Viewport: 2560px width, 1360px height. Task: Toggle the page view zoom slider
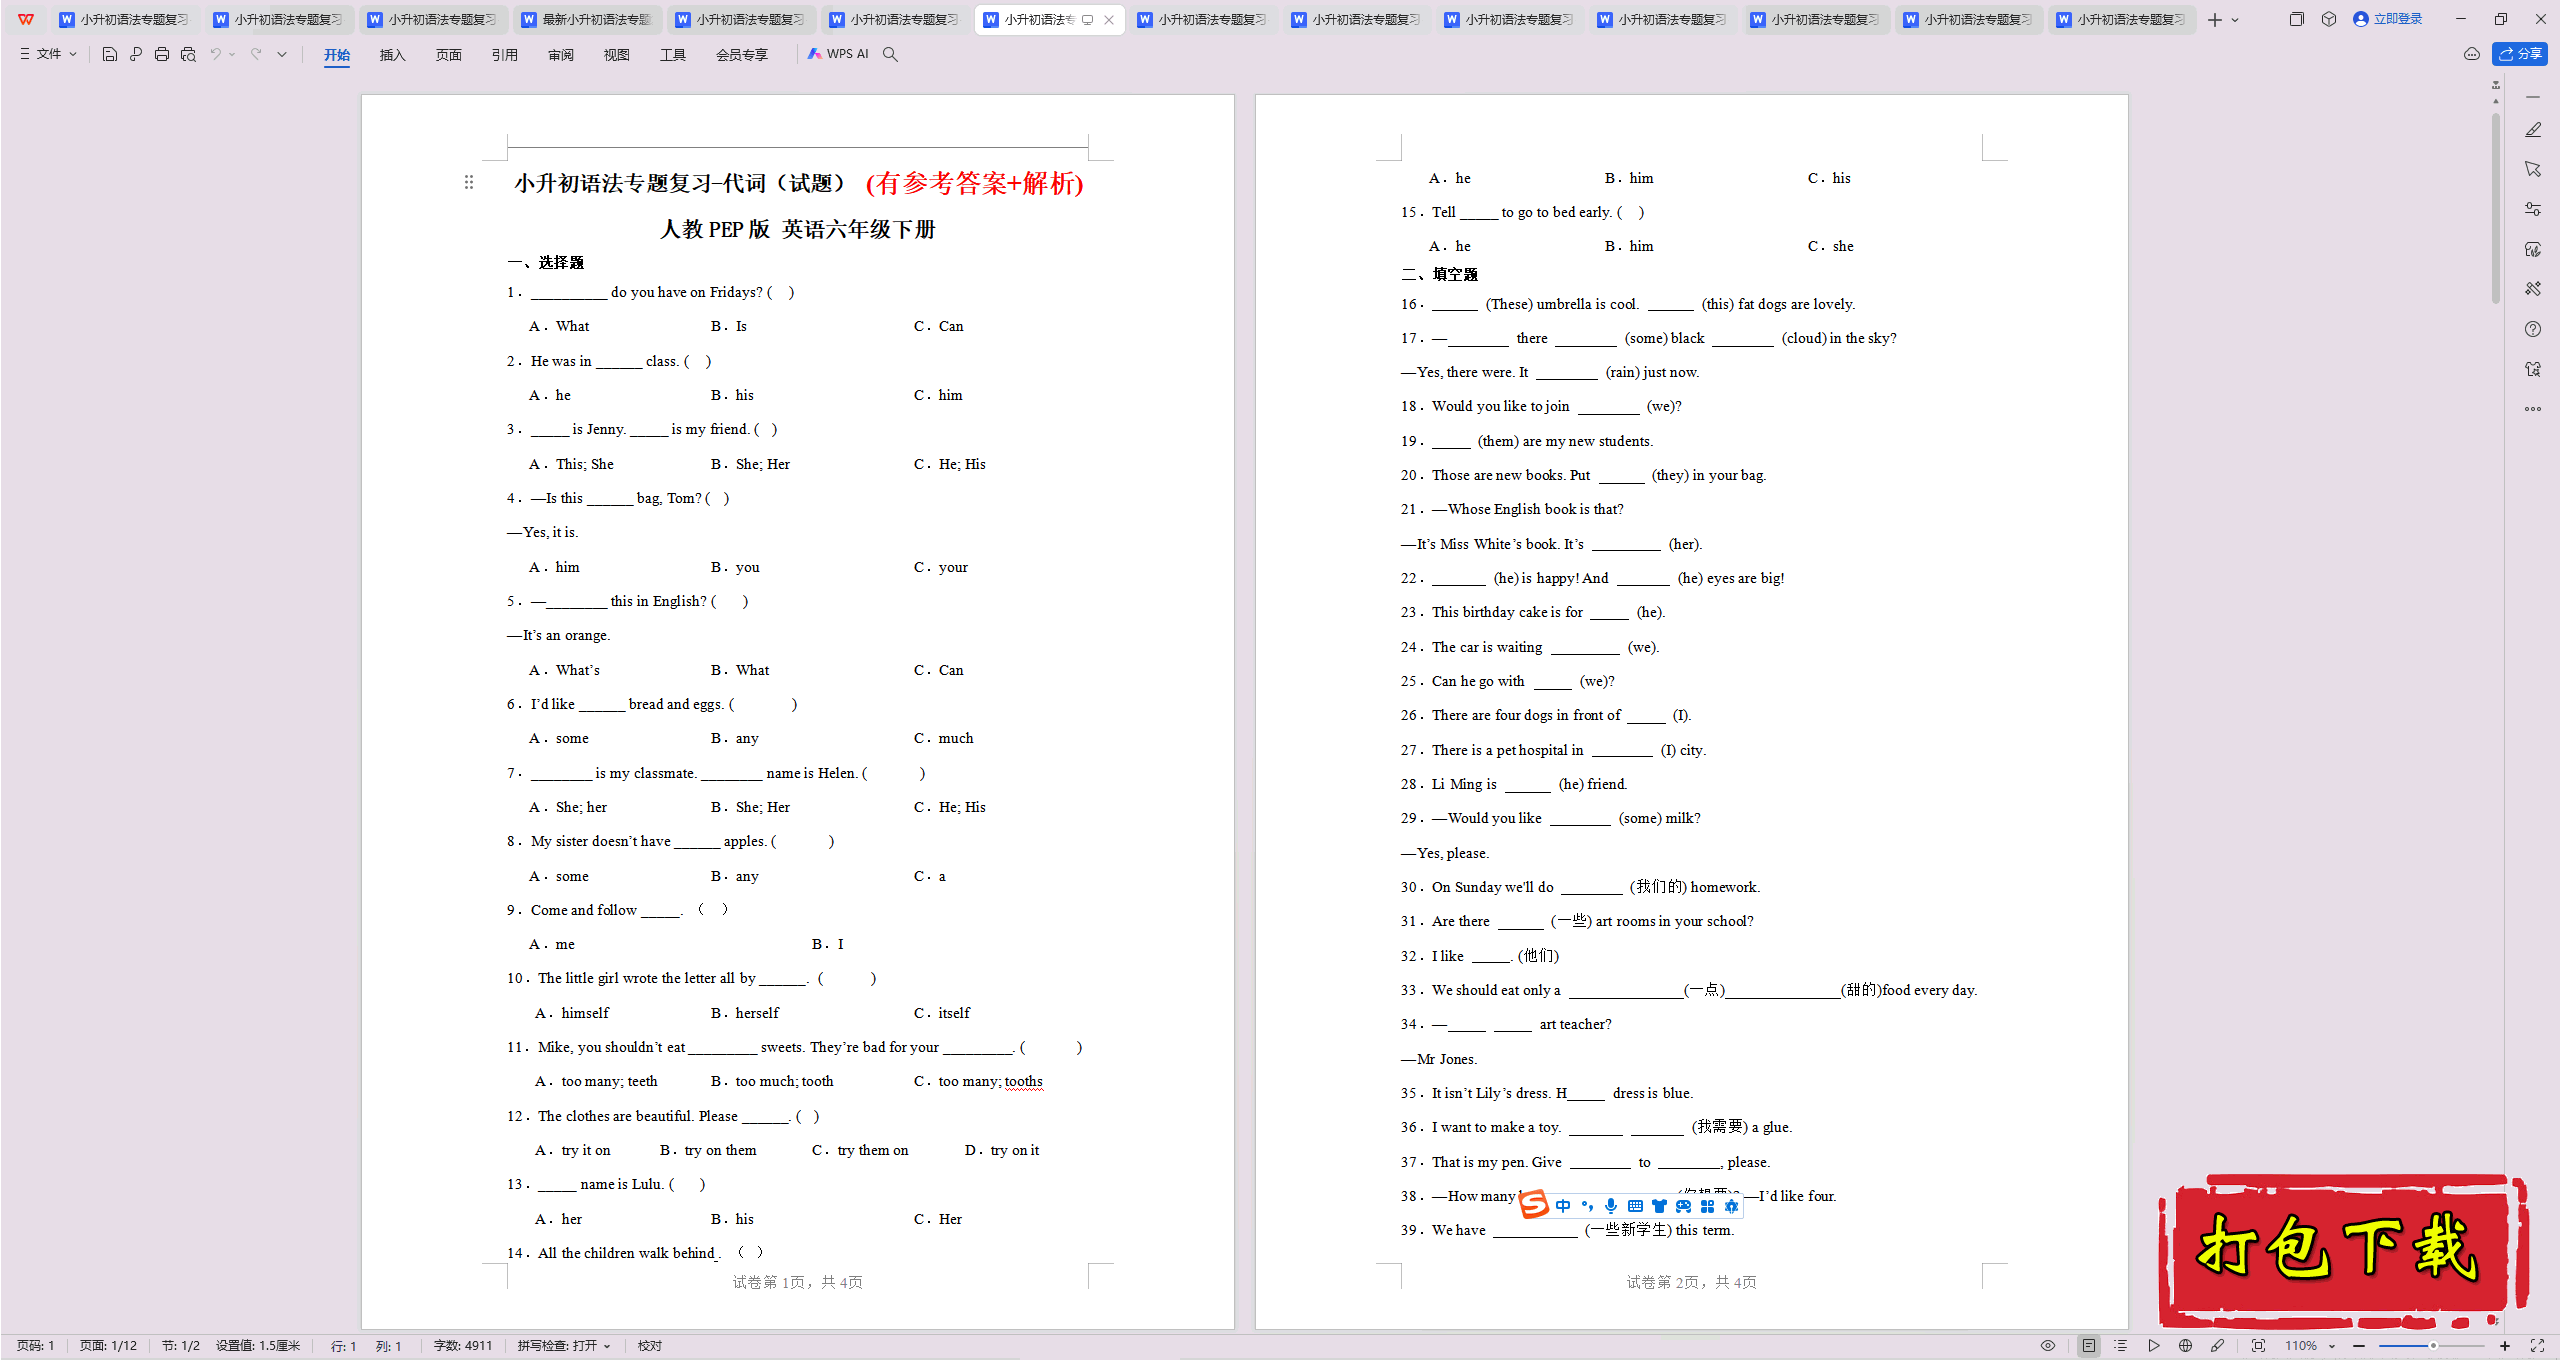2438,1343
